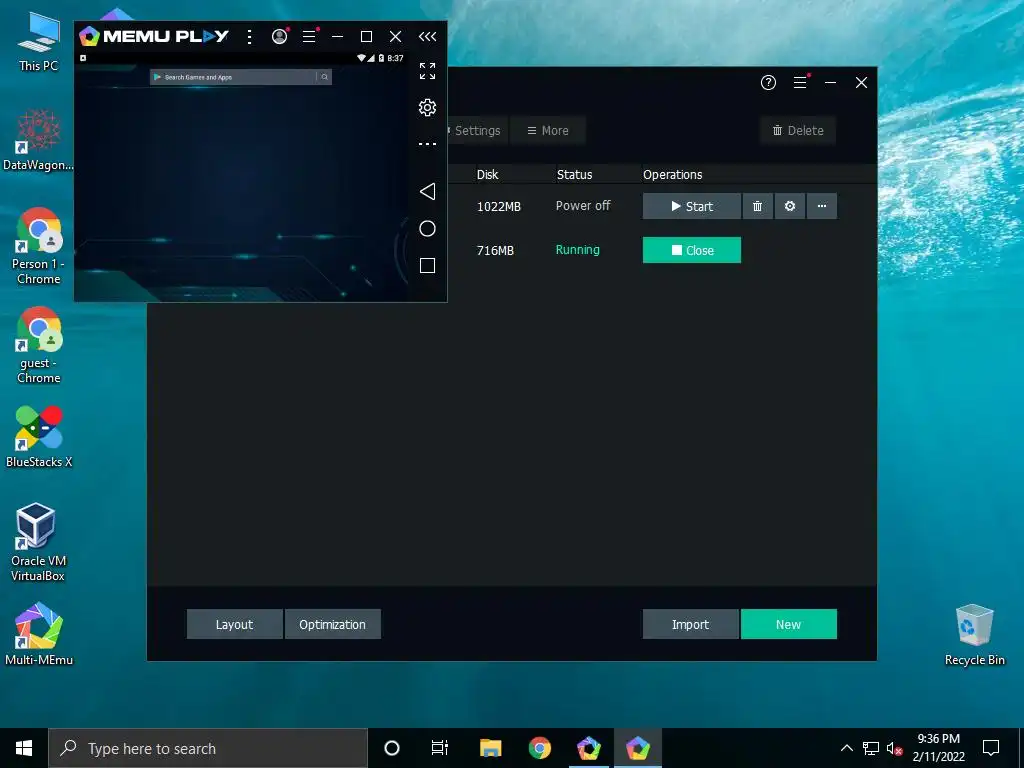Tap the Android Home circle button
The image size is (1024, 768).
click(427, 229)
